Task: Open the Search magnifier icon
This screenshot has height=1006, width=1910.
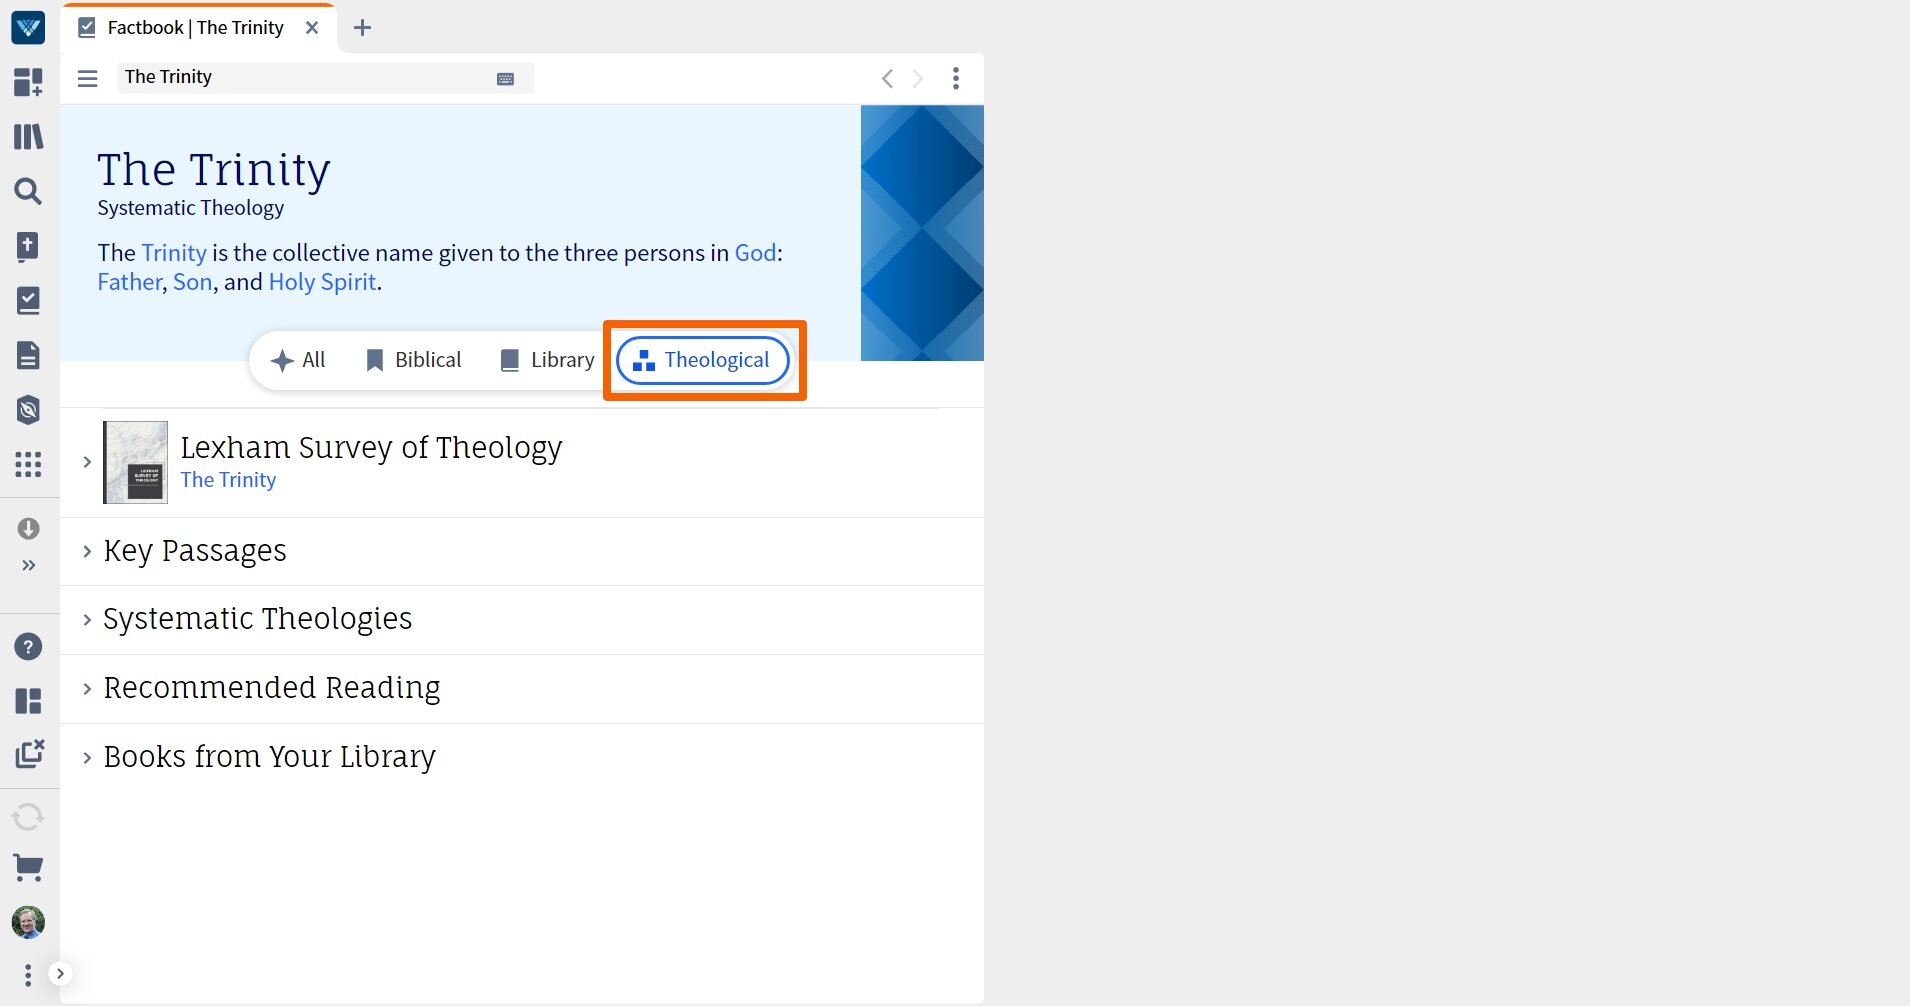Action: (x=28, y=191)
